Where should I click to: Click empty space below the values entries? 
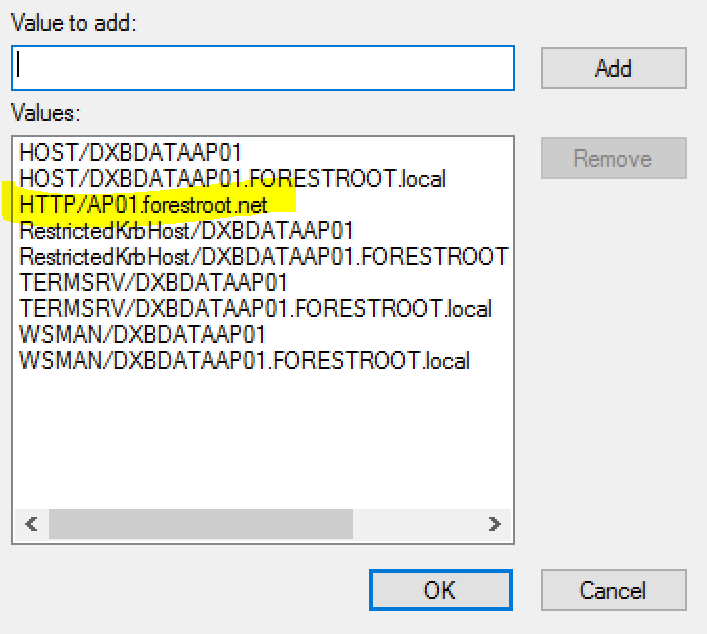(x=262, y=442)
